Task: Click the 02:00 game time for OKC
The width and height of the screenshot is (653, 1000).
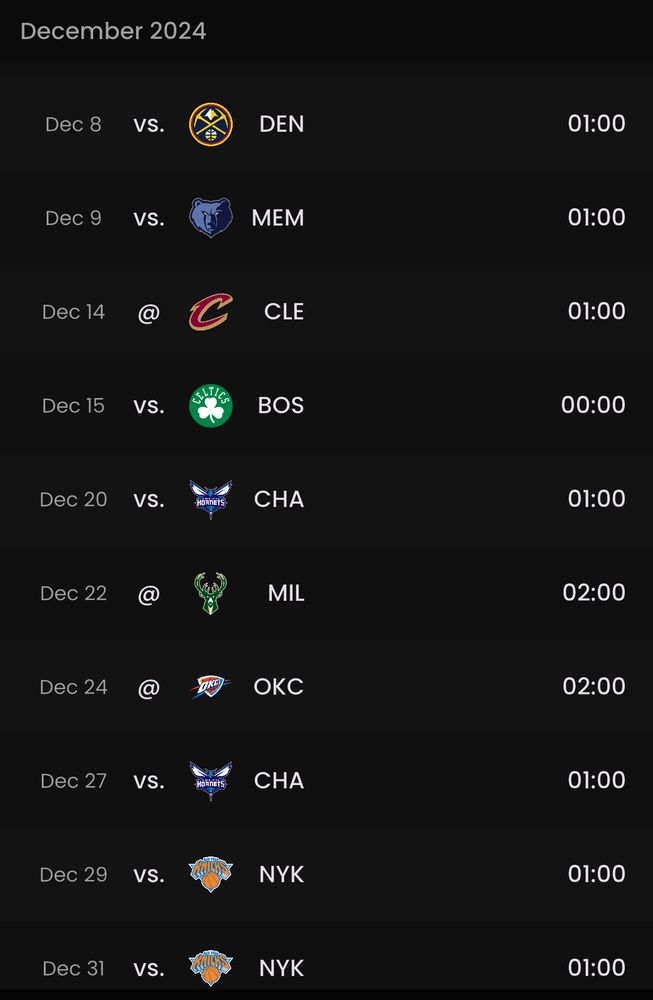Action: pos(594,686)
